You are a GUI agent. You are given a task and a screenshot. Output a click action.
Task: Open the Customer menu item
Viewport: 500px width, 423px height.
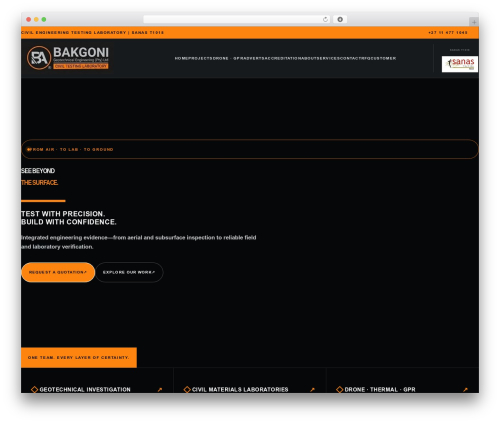click(x=383, y=58)
